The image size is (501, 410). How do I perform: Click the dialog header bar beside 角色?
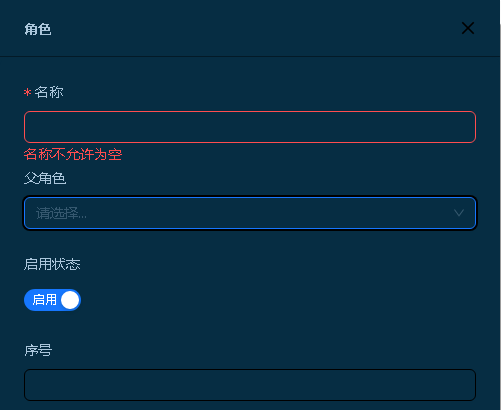[250, 28]
